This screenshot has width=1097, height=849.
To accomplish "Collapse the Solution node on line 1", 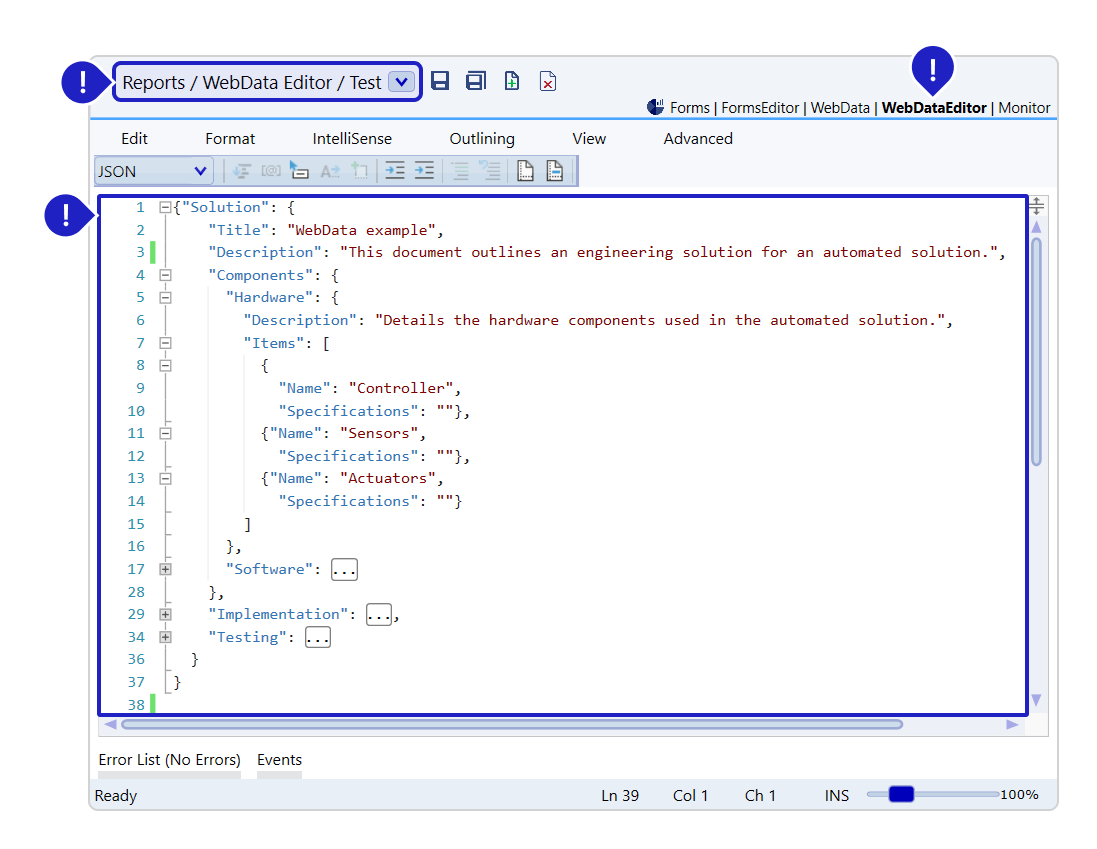I will coord(165,207).
